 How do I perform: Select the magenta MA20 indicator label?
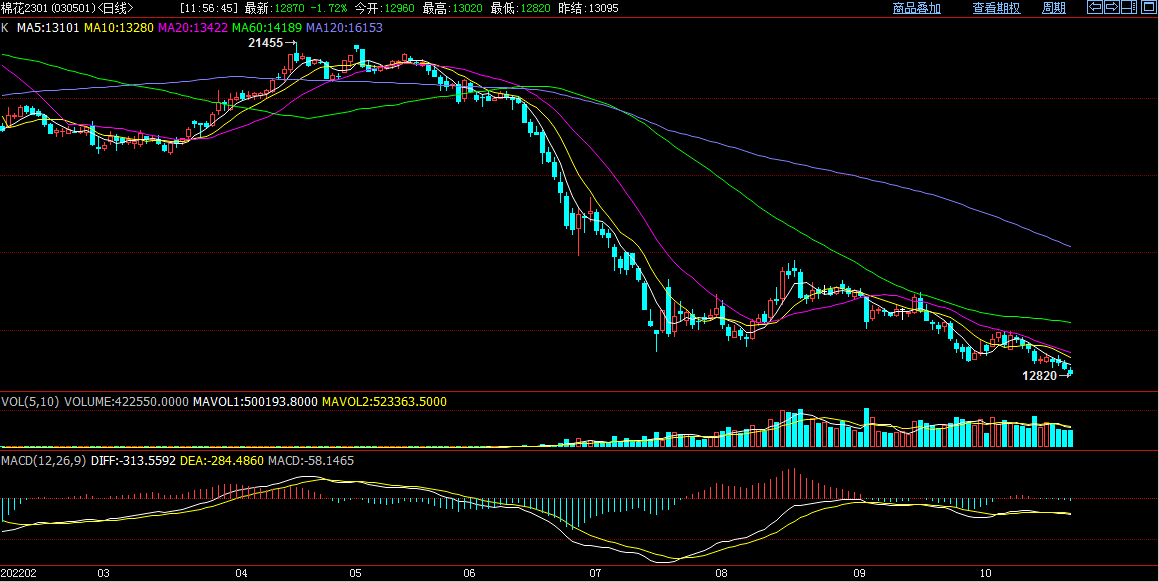(x=193, y=28)
